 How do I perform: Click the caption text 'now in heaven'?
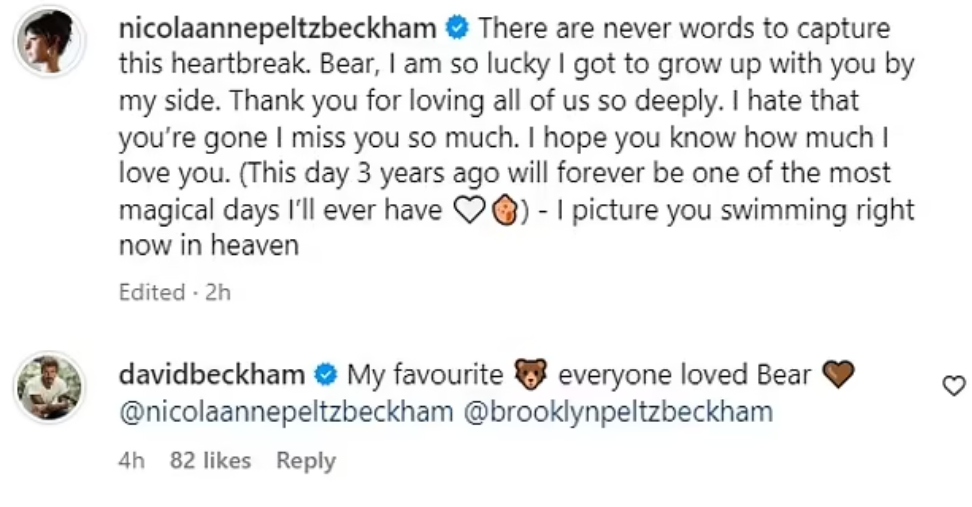(209, 246)
